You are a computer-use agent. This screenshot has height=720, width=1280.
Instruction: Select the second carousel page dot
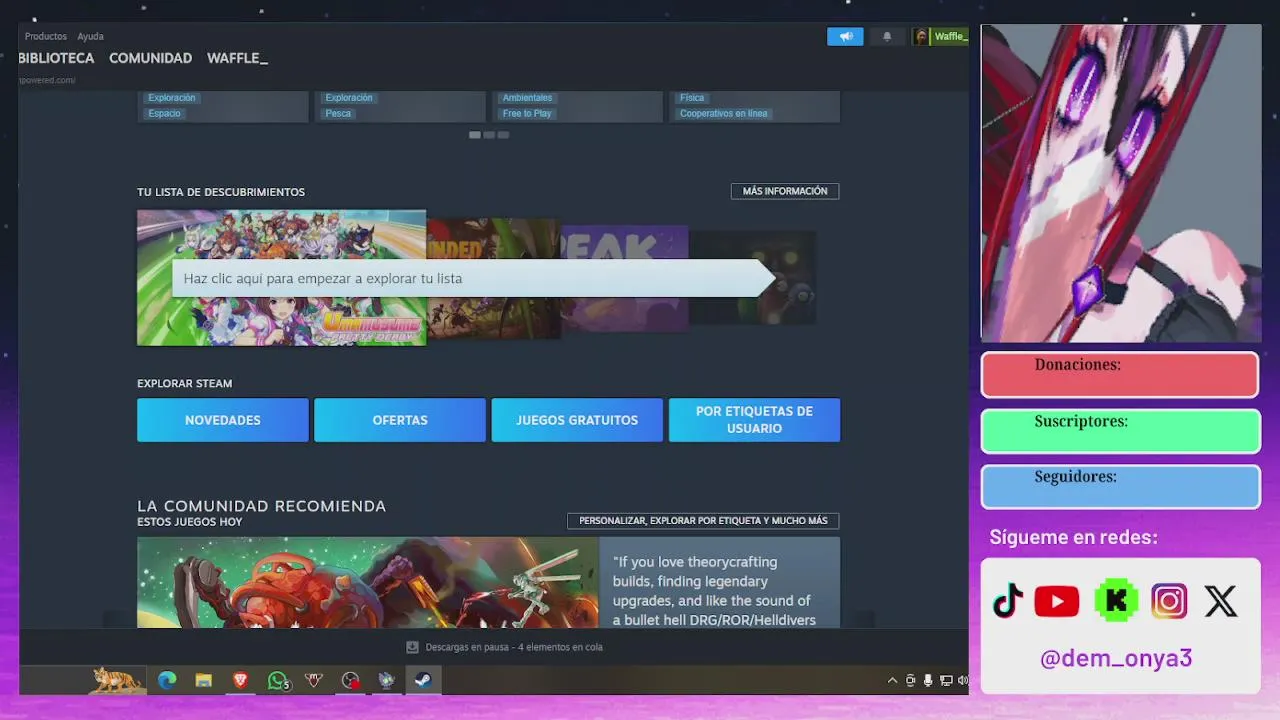click(489, 135)
